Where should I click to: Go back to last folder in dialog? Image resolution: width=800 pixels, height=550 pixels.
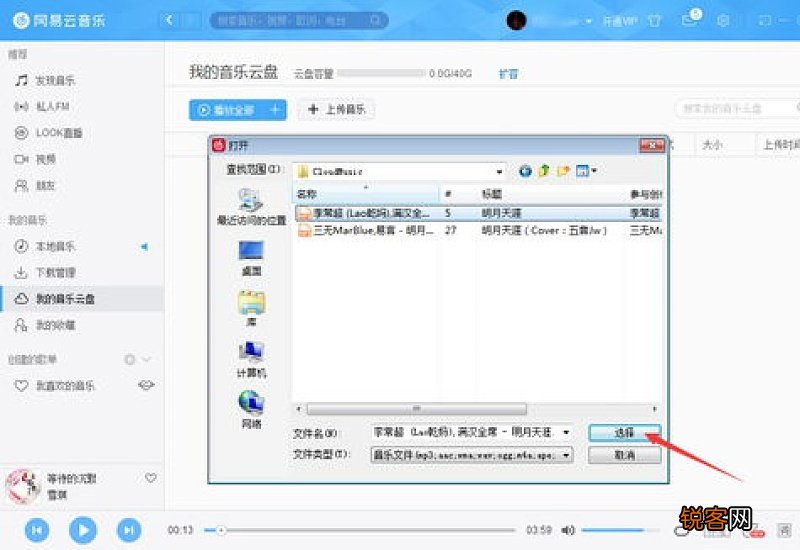tap(525, 171)
